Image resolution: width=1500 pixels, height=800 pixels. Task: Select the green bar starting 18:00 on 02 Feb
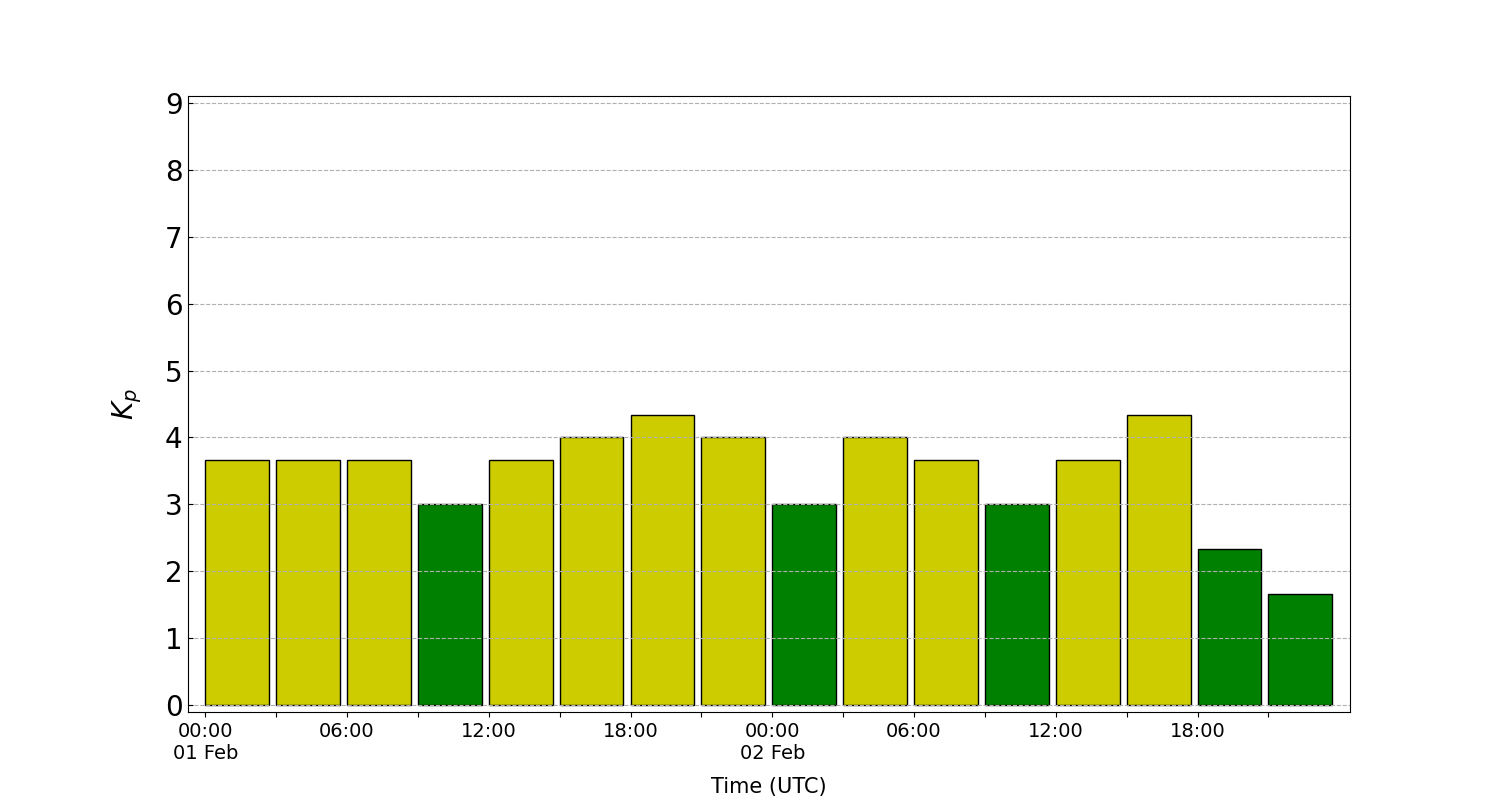[1229, 627]
